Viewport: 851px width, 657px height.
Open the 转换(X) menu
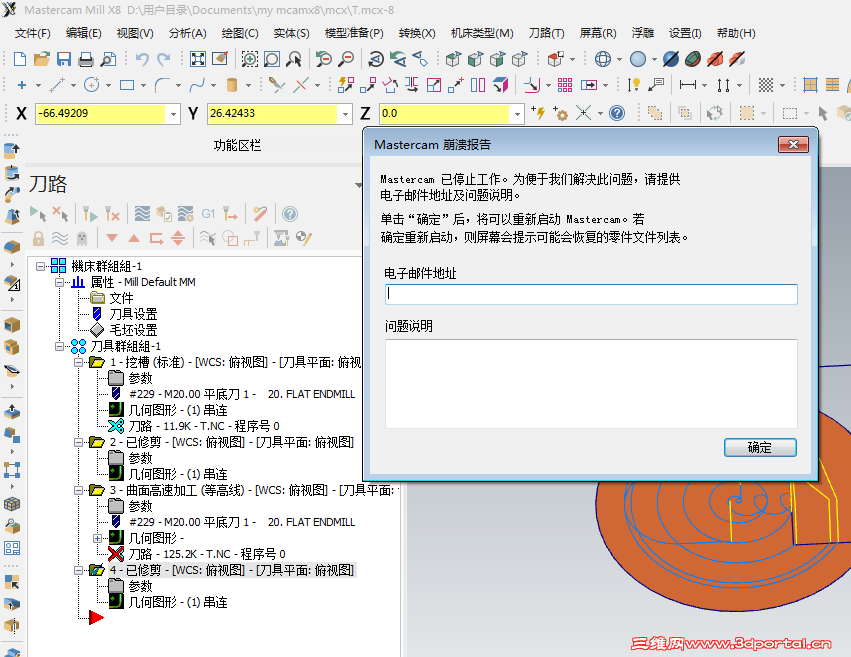(417, 33)
